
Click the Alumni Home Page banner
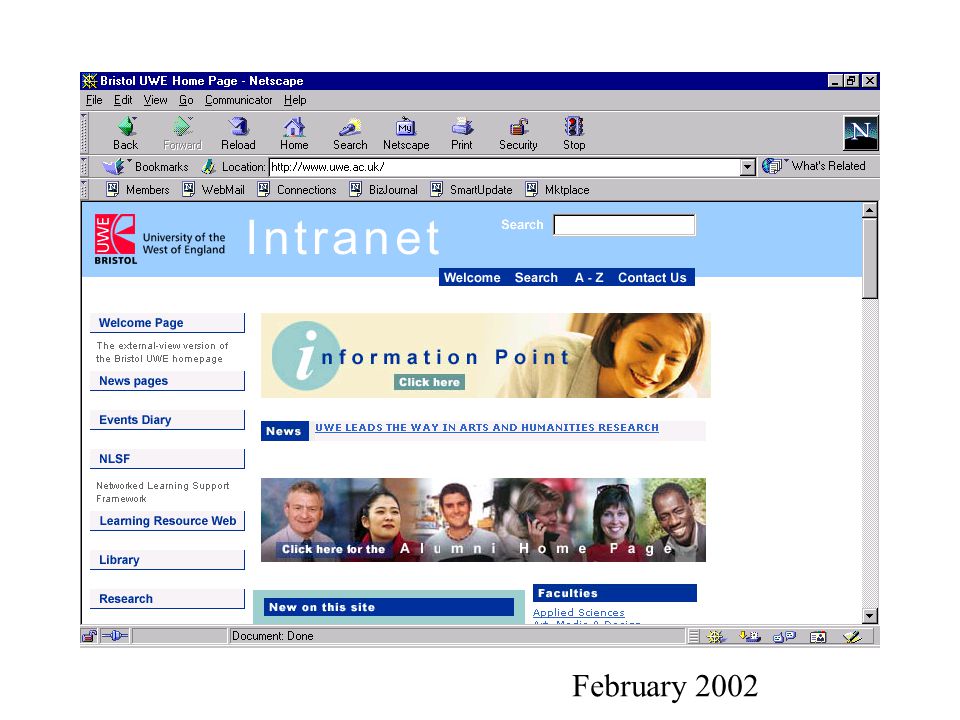(483, 520)
